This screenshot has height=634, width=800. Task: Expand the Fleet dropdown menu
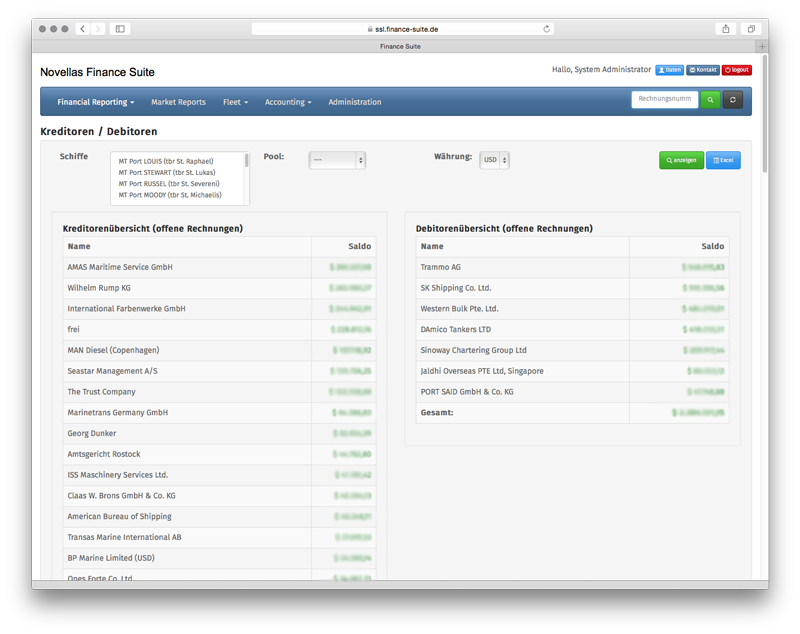235,102
